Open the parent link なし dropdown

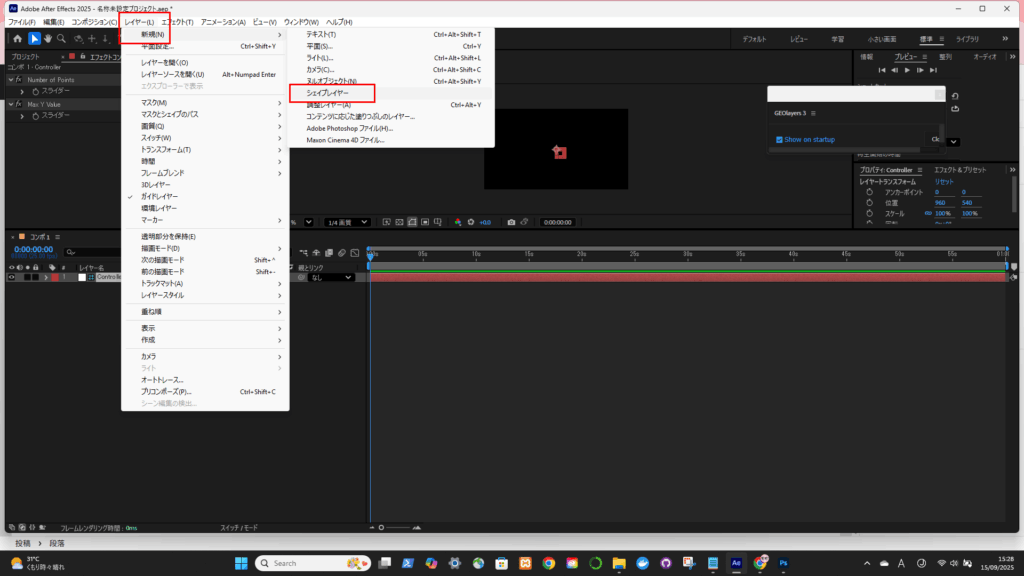coord(330,277)
